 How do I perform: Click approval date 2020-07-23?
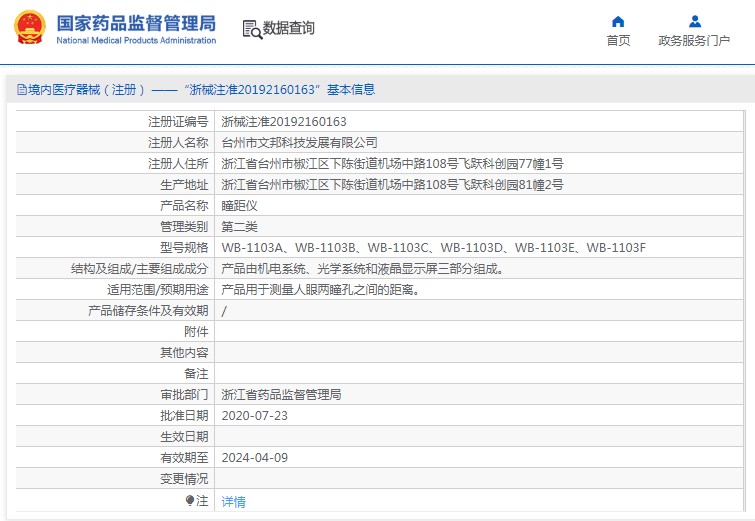[x=254, y=415]
